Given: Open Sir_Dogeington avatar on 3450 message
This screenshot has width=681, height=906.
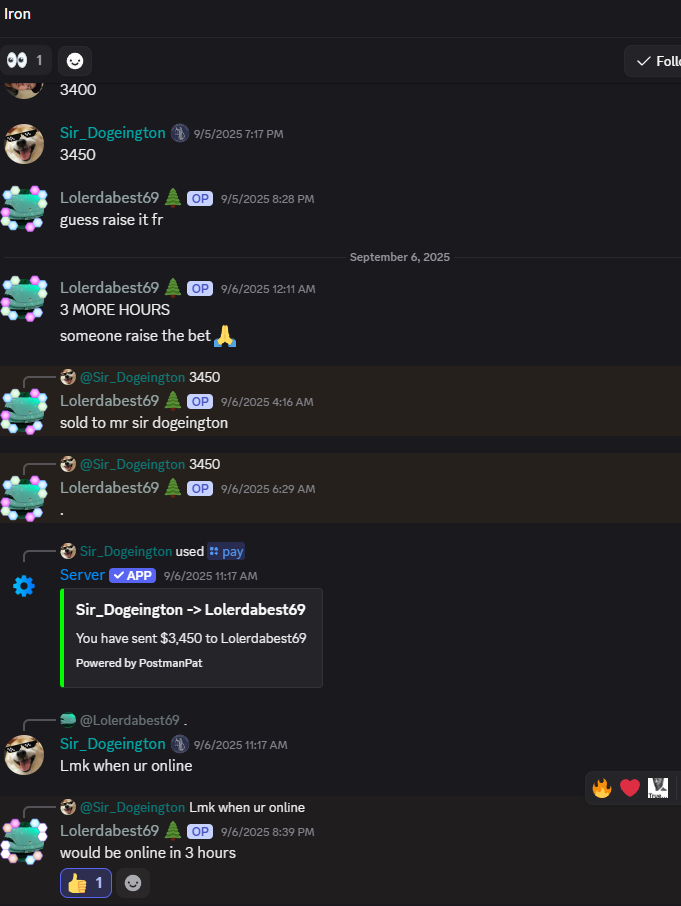Looking at the screenshot, I should tap(24, 144).
